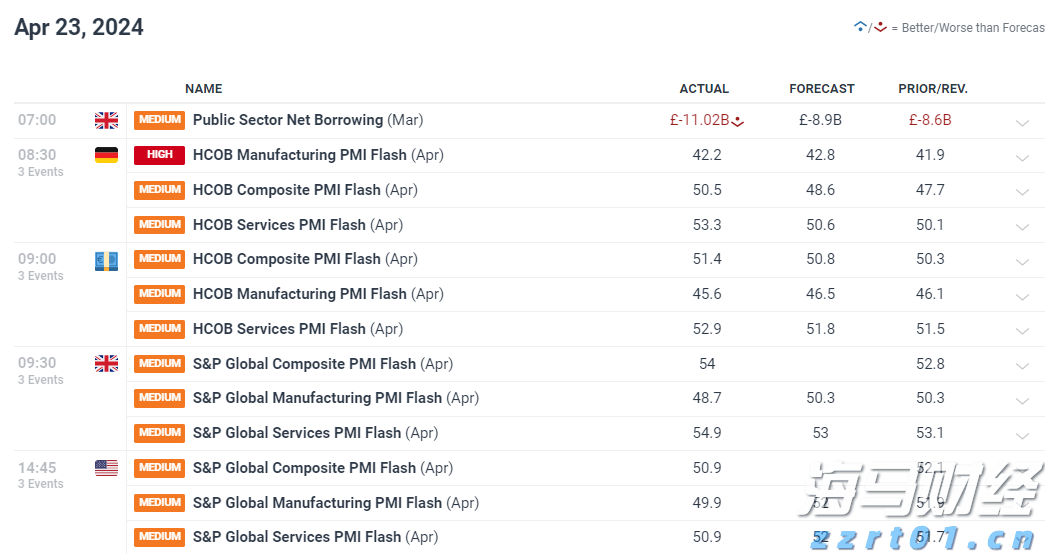This screenshot has width=1045, height=554.
Task: Click the ACTUAL column header
Action: point(704,89)
